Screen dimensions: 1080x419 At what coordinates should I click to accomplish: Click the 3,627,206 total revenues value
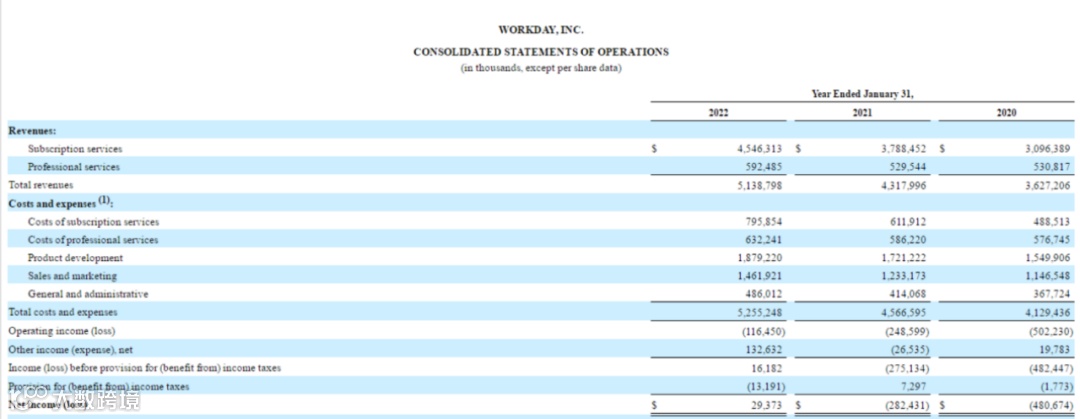(x=1048, y=185)
